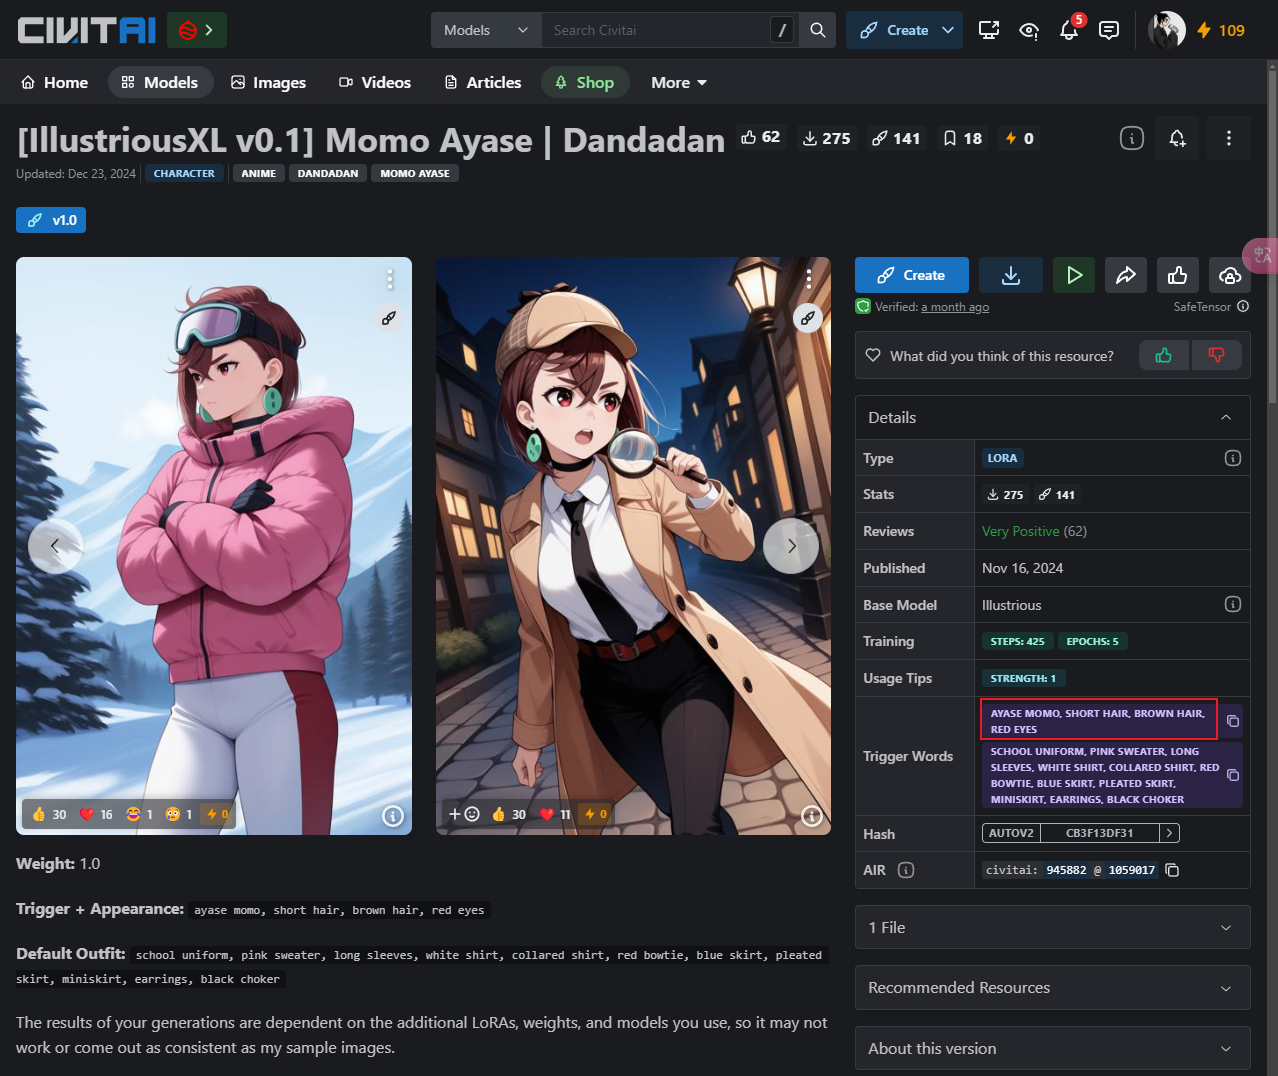Click the red region switcher badge
This screenshot has height=1076, width=1278.
pos(197,30)
